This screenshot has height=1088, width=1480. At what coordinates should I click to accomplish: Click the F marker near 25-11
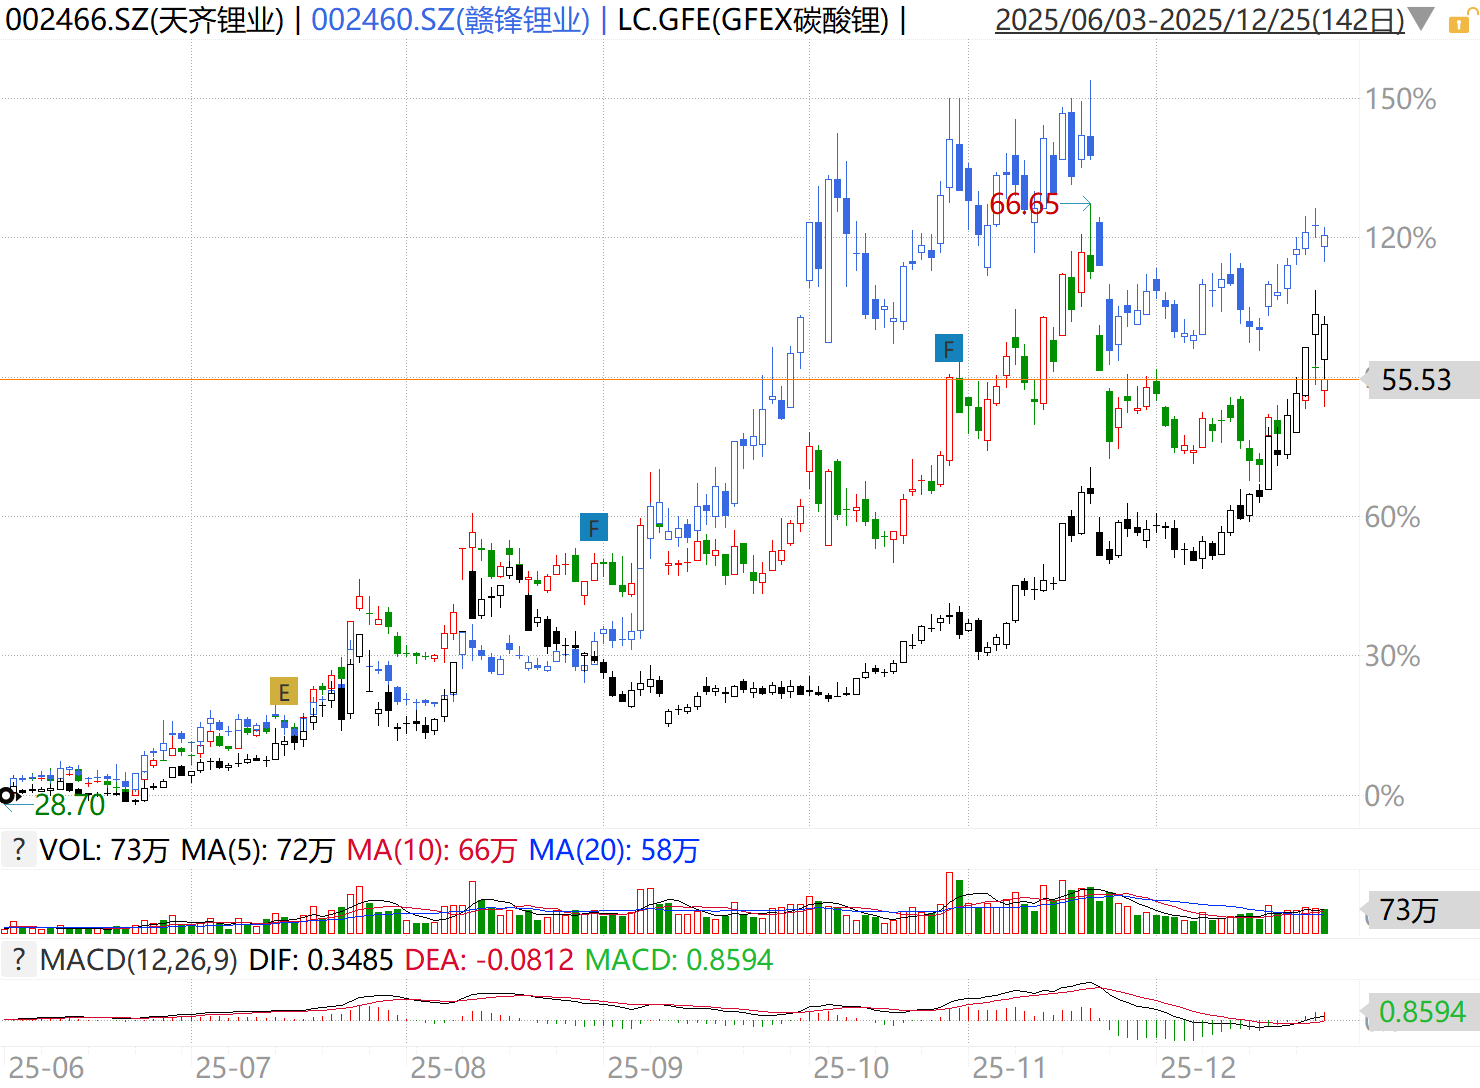pyautogui.click(x=948, y=349)
